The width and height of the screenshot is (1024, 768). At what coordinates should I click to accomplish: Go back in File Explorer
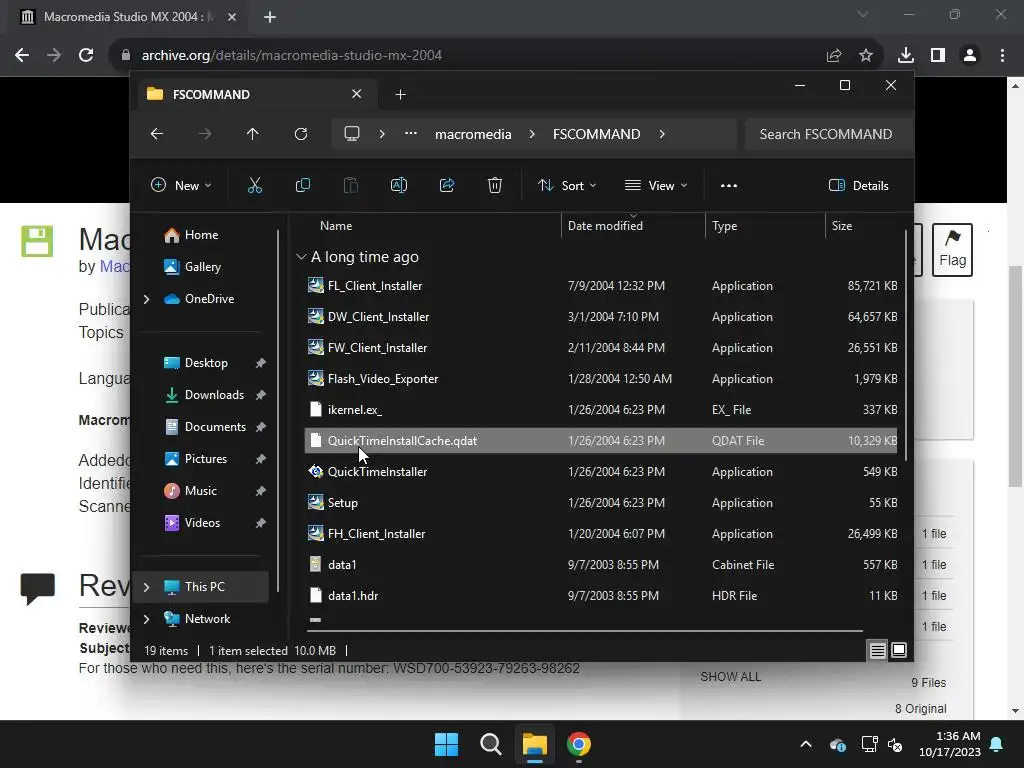point(157,134)
